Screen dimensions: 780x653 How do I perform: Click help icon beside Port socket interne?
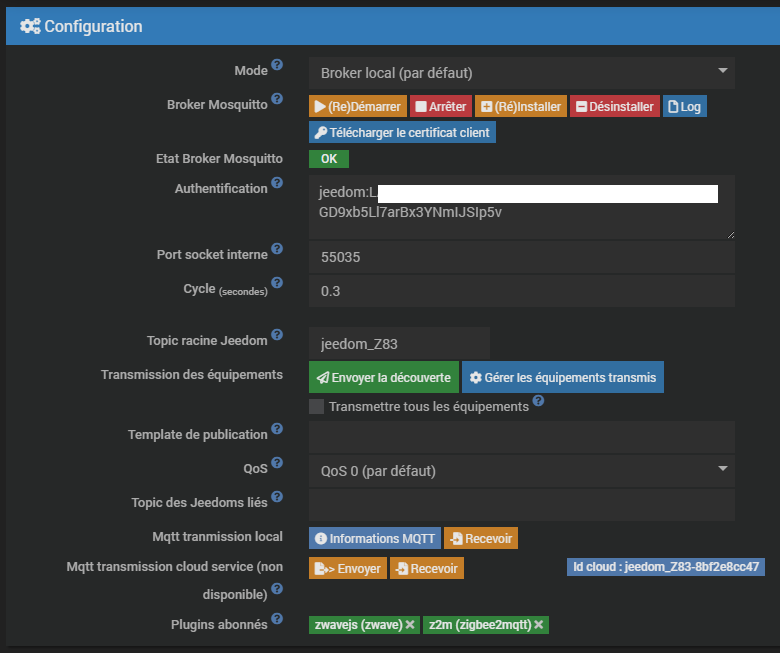(277, 249)
